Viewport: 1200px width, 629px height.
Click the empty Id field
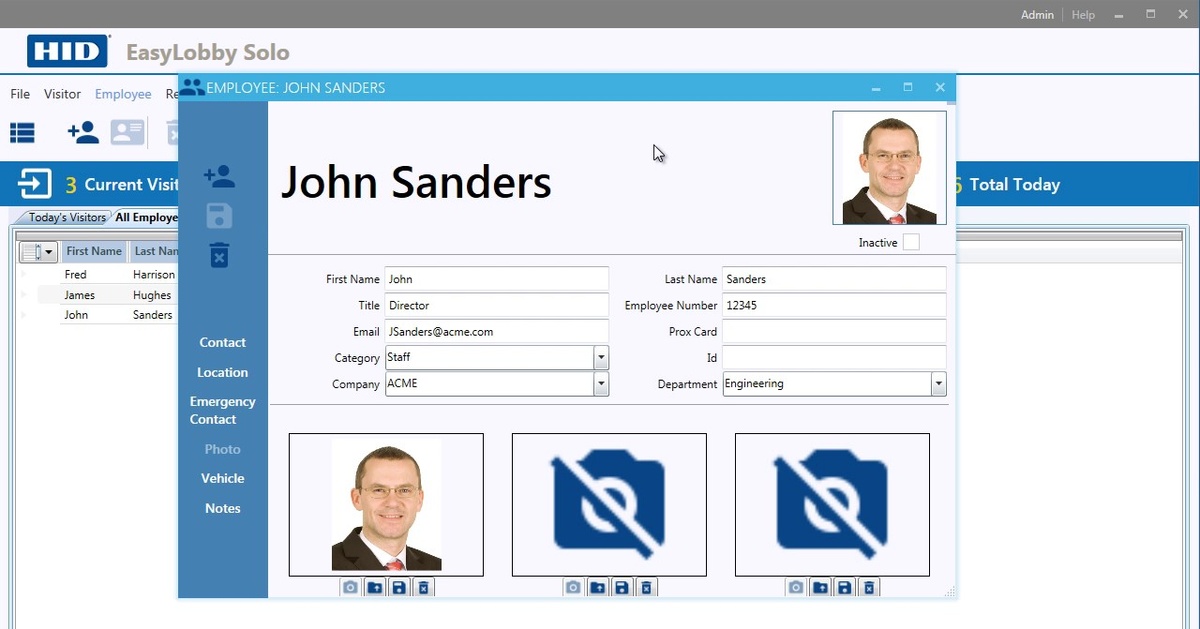834,357
